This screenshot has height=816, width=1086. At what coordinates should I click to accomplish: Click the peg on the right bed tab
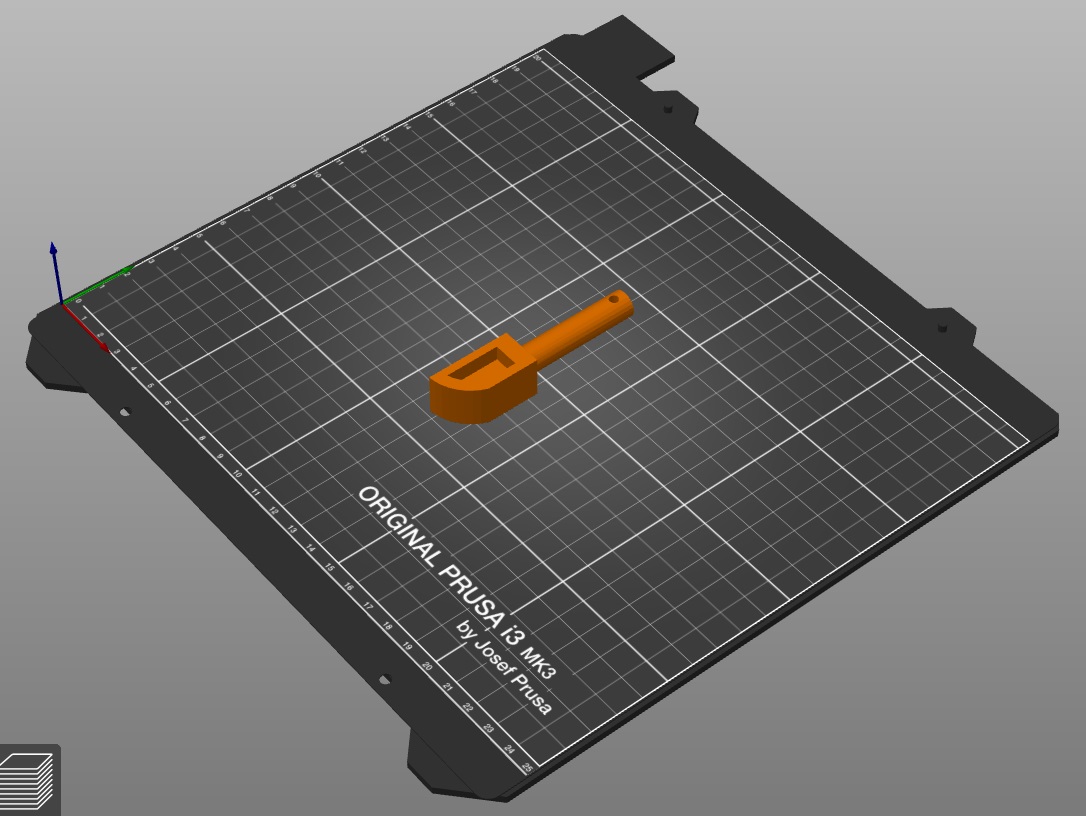tap(942, 327)
